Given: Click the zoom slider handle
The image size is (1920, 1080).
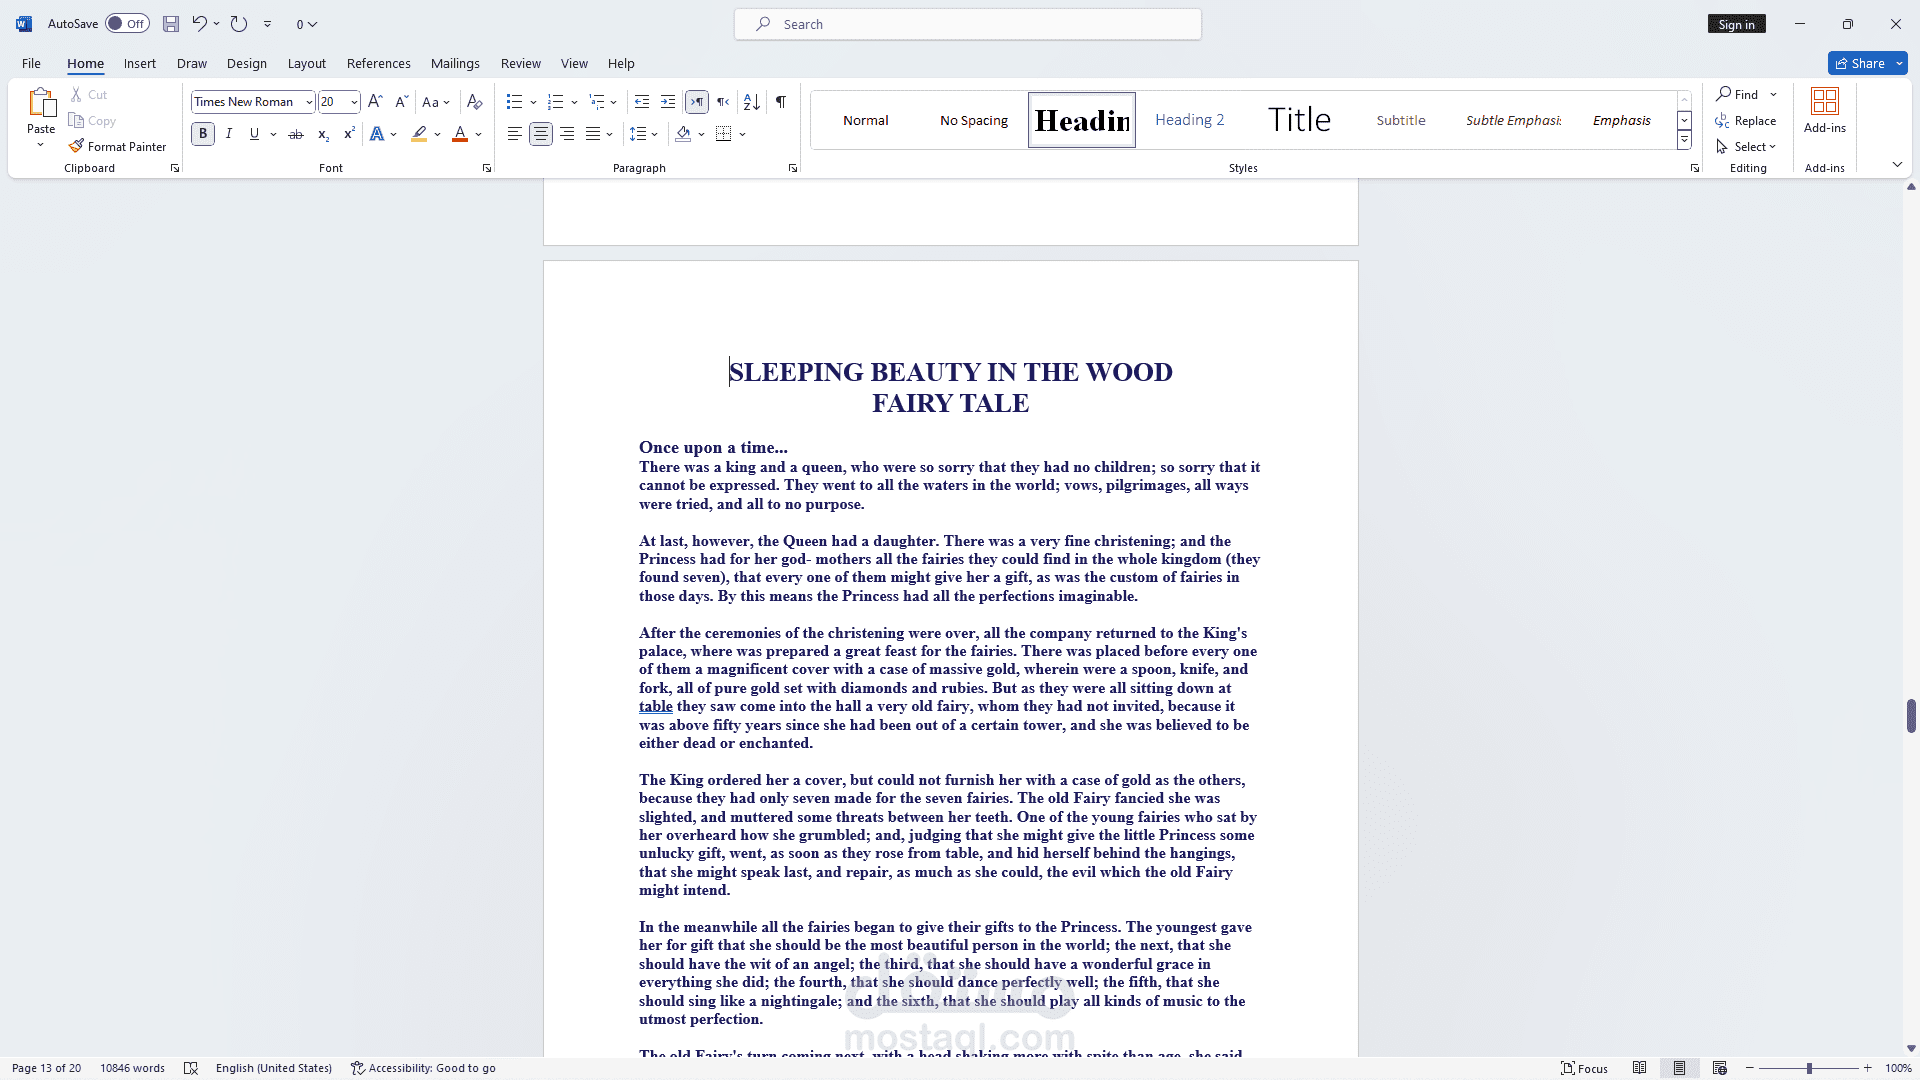Looking at the screenshot, I should click(1808, 1068).
